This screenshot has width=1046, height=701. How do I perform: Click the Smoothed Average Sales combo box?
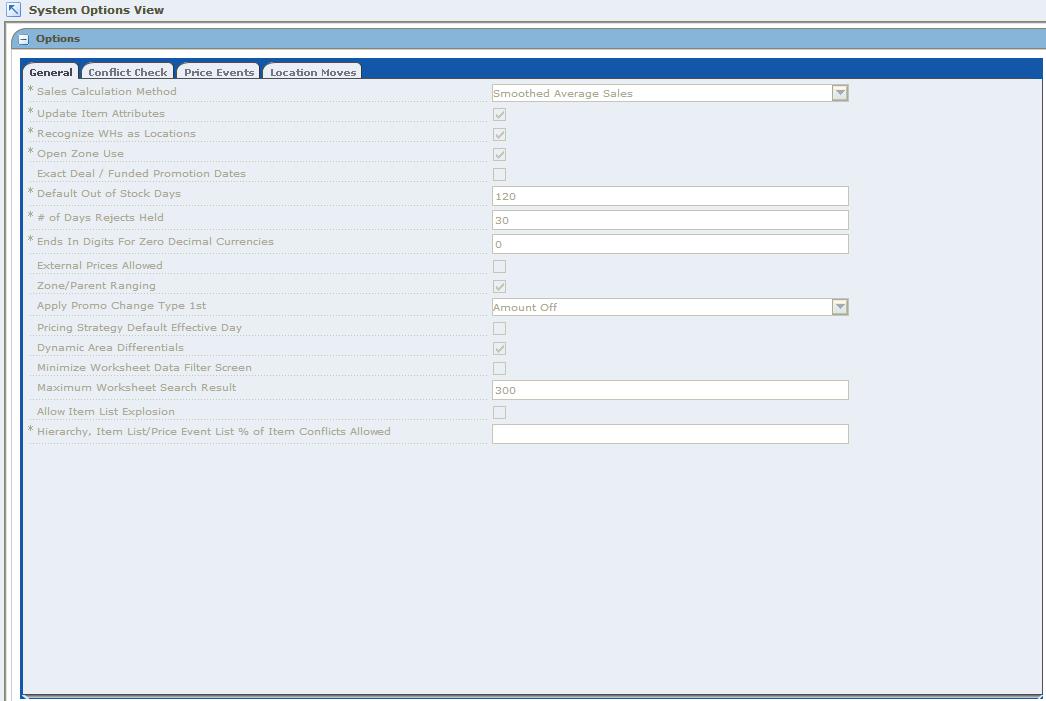[670, 93]
